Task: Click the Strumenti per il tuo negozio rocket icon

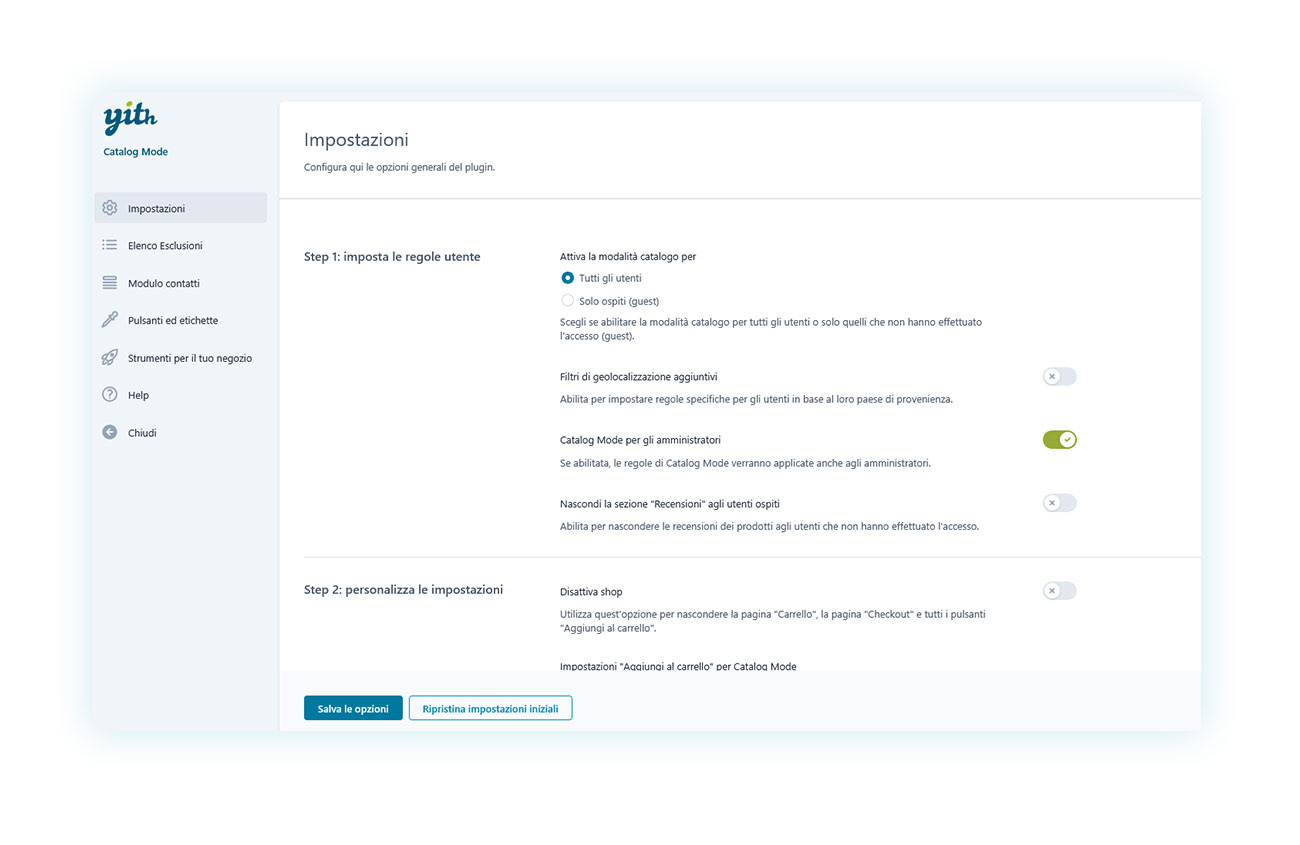Action: (110, 357)
